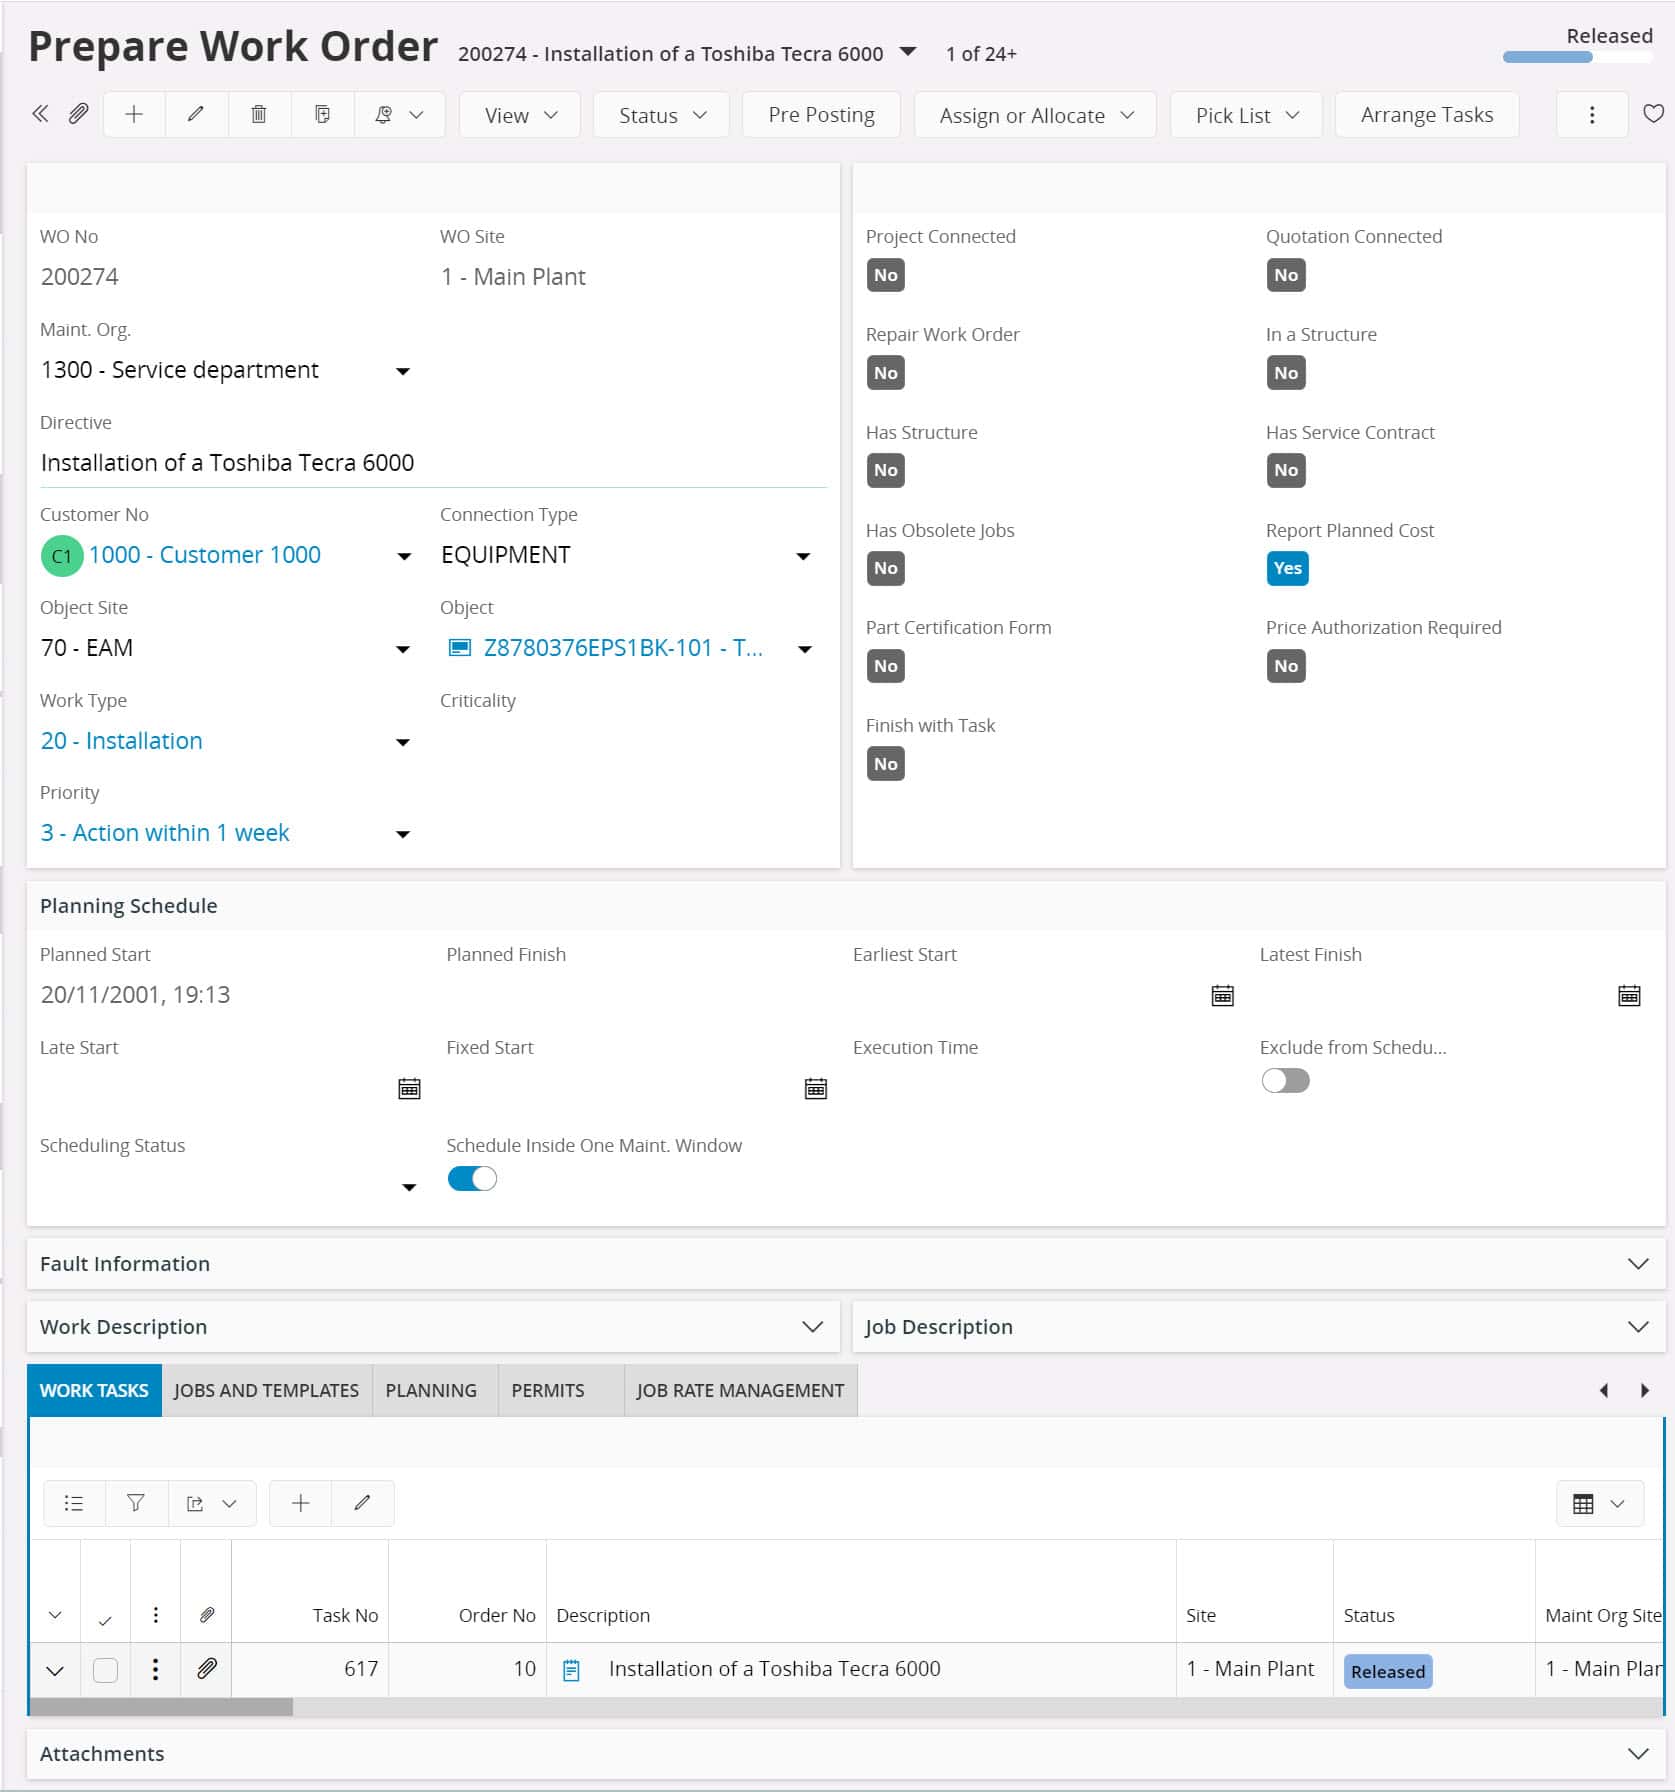This screenshot has width=1675, height=1792.
Task: Toggle Exclude from Scheduling switch
Action: point(1285,1081)
